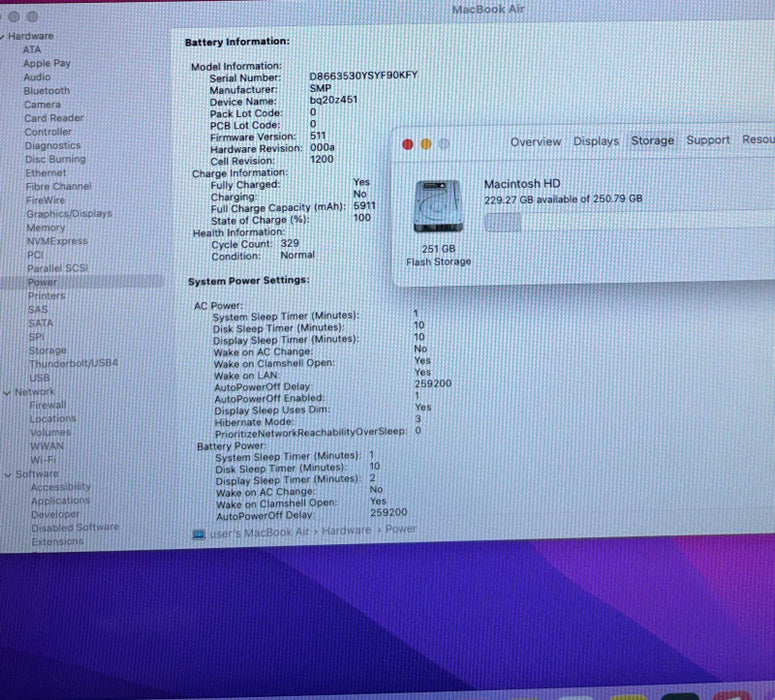
Task: Select Printers in the sidebar
Action: tap(46, 296)
